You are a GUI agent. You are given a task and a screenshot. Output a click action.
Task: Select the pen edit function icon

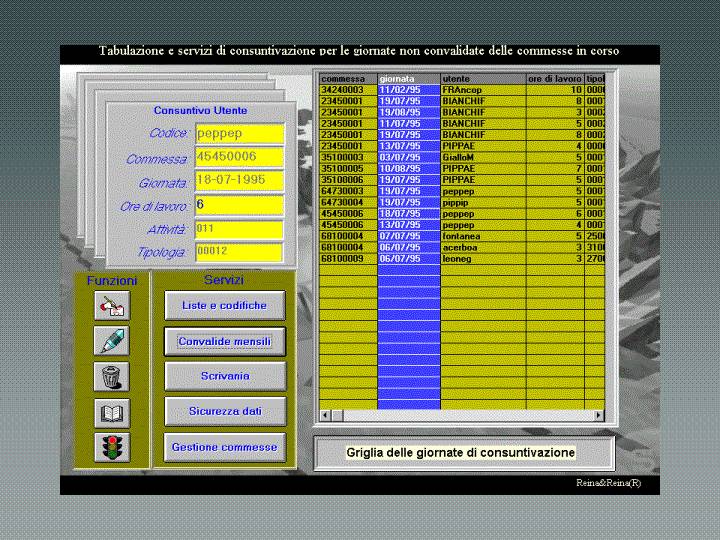(x=112, y=341)
